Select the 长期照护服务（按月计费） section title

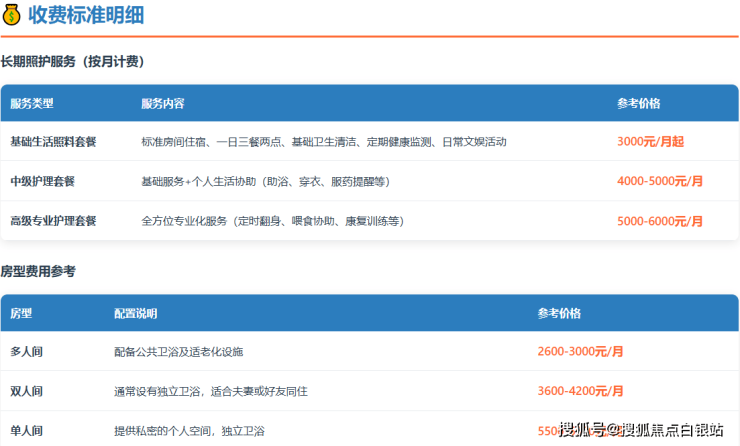pos(72,62)
